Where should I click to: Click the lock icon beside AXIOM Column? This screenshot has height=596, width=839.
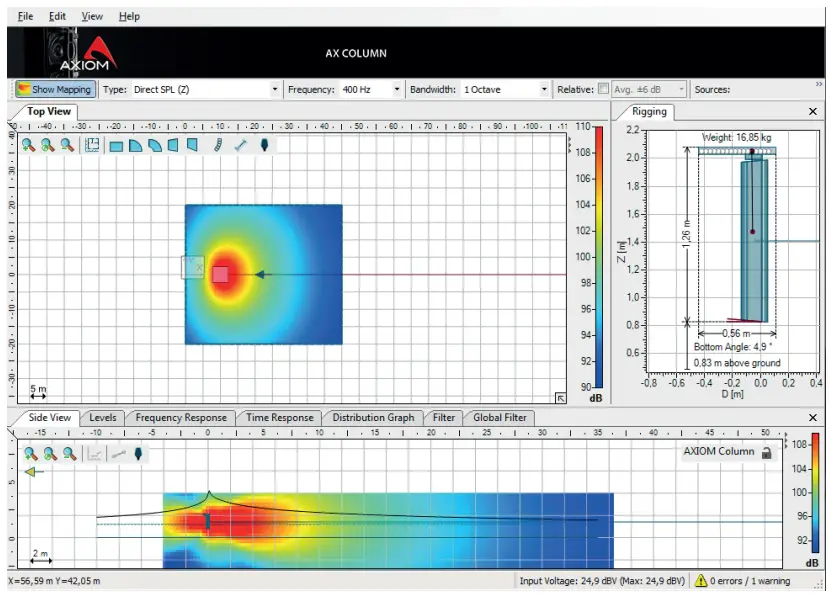click(x=766, y=453)
